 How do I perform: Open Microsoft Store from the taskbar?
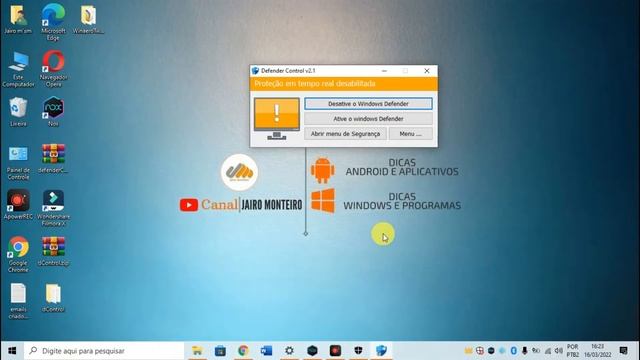click(x=220, y=351)
